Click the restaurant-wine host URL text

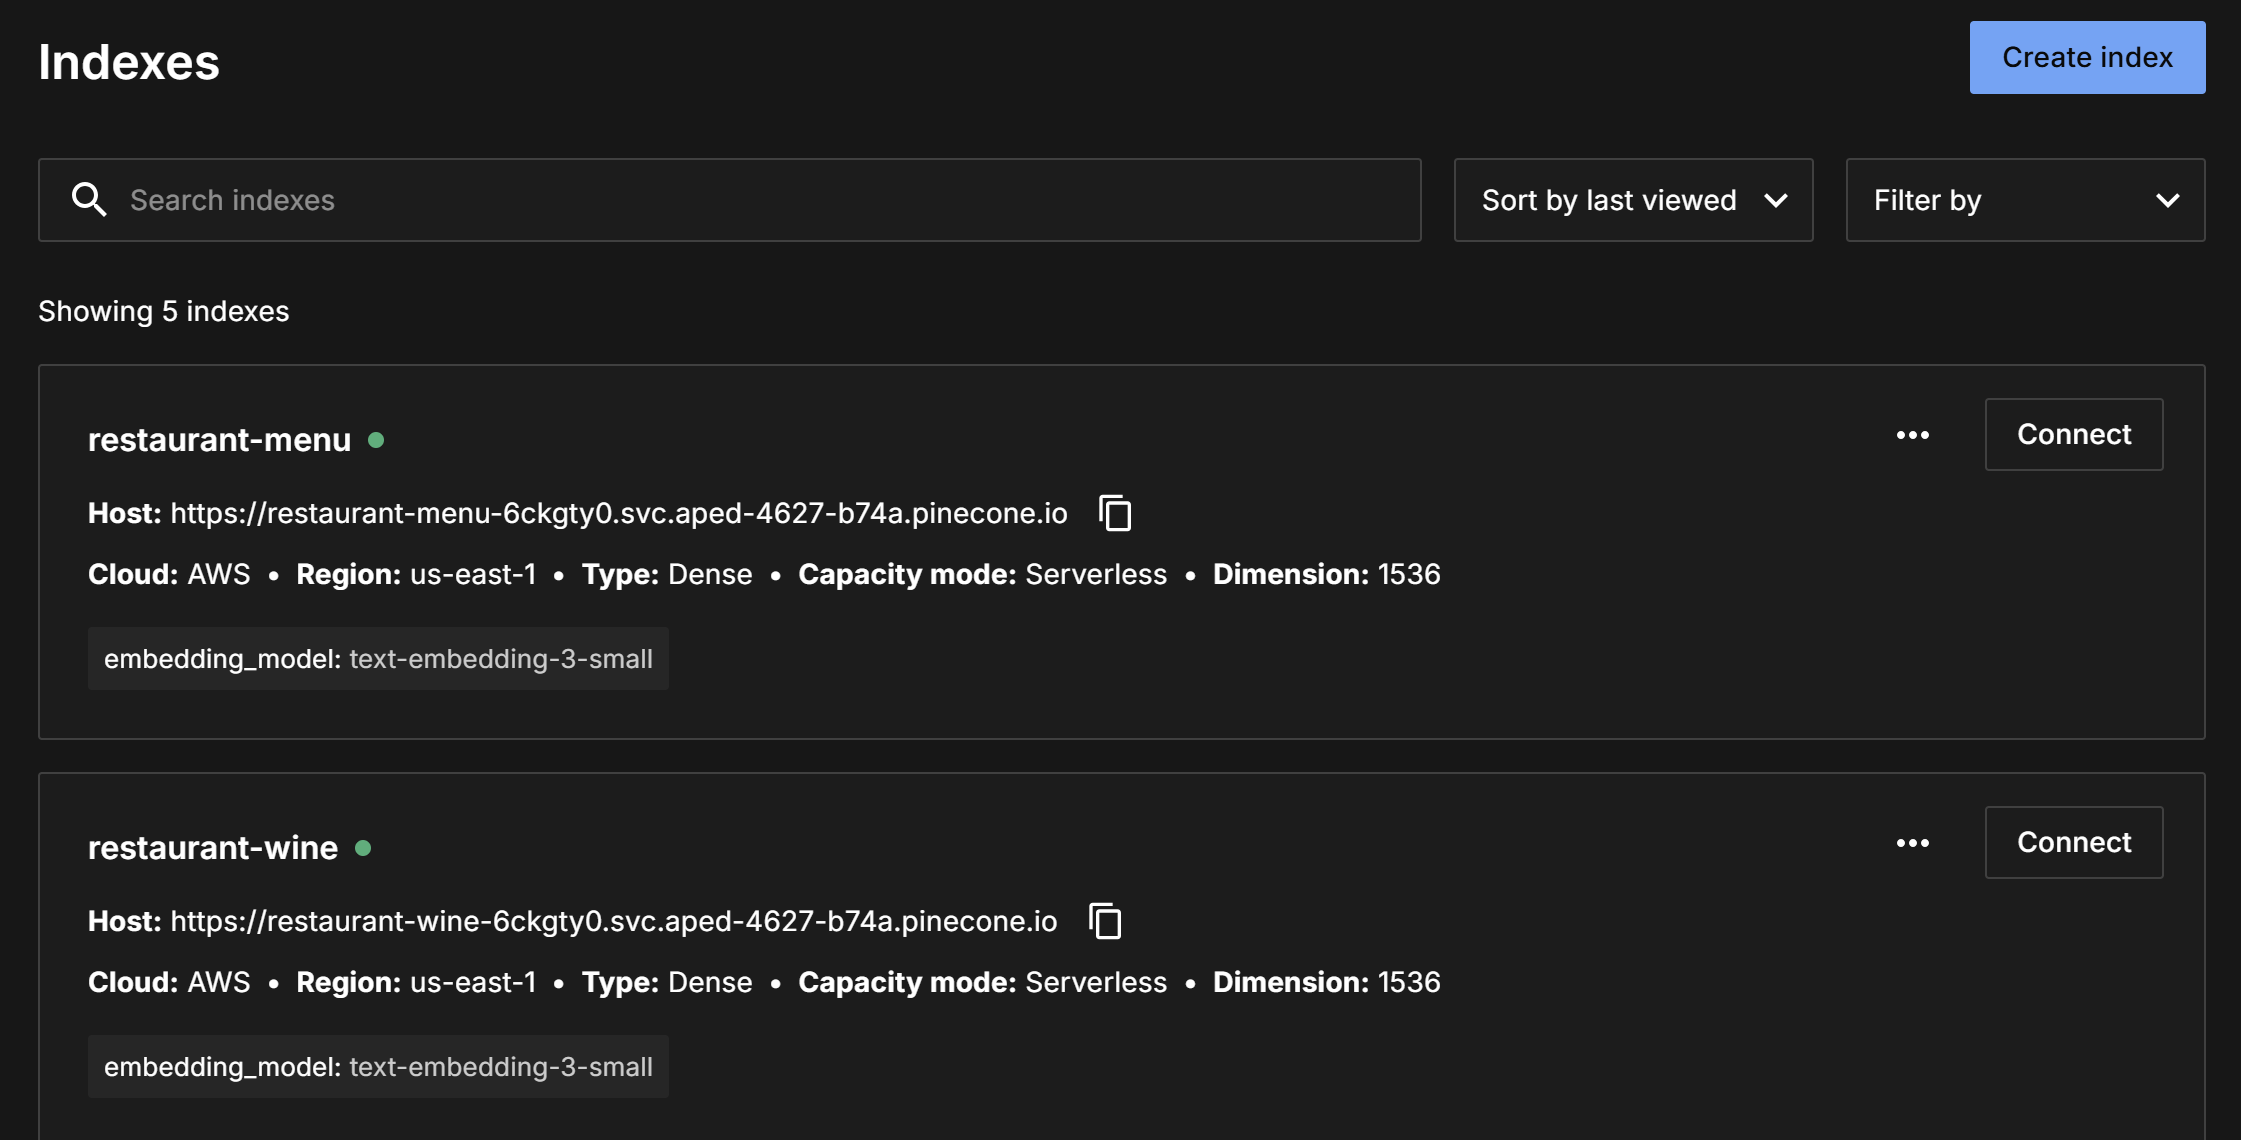[x=613, y=921]
